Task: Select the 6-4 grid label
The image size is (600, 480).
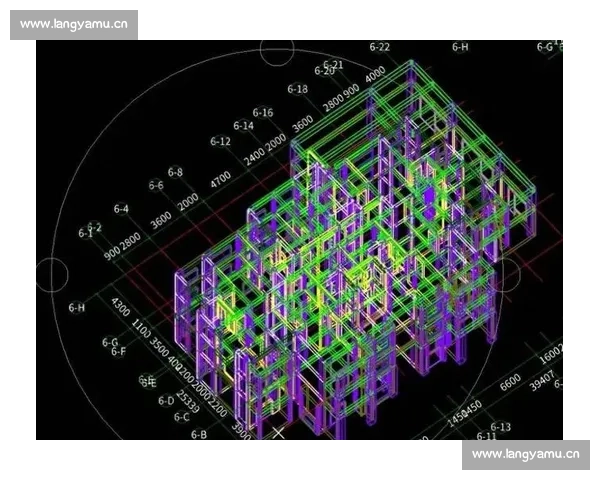Action: tap(121, 209)
